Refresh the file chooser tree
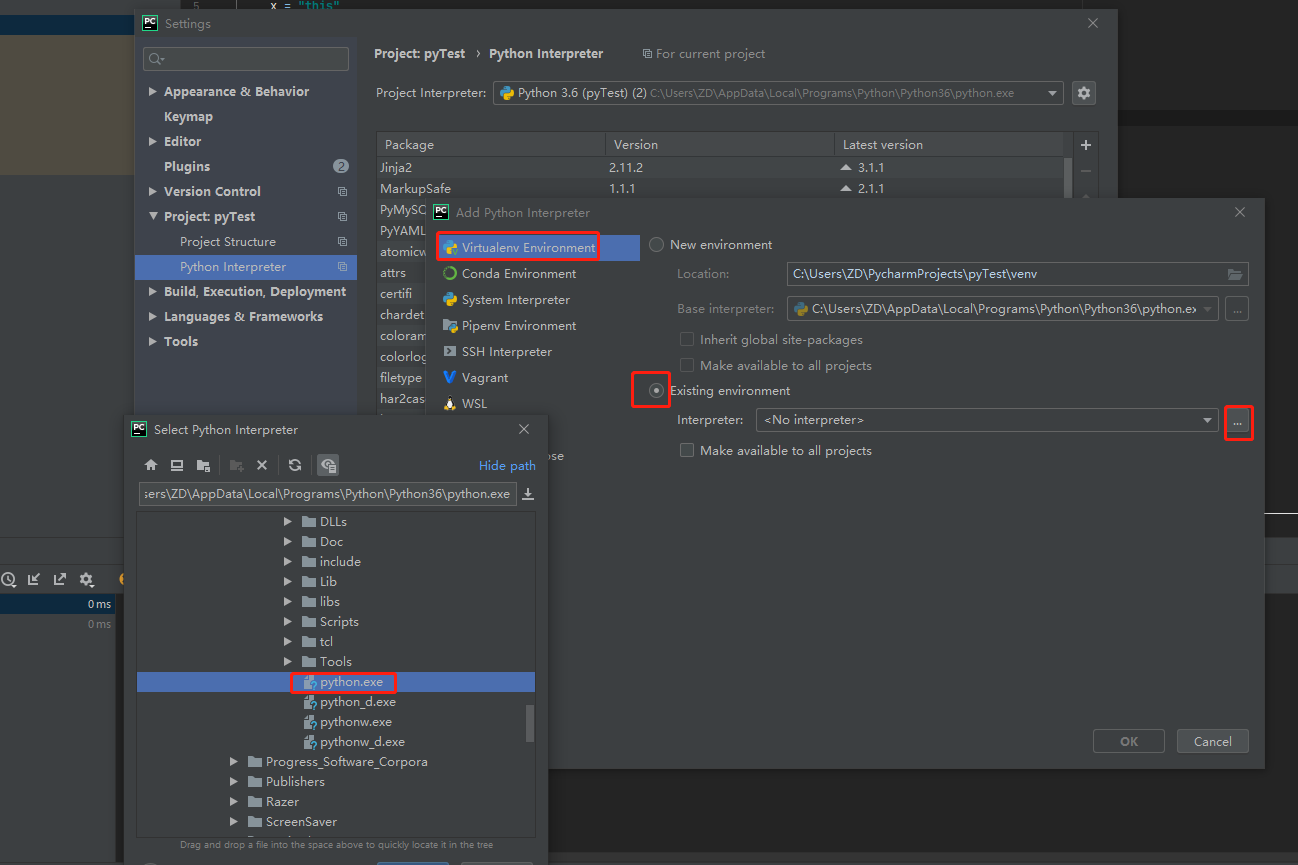Image resolution: width=1298 pixels, height=865 pixels. pos(295,465)
